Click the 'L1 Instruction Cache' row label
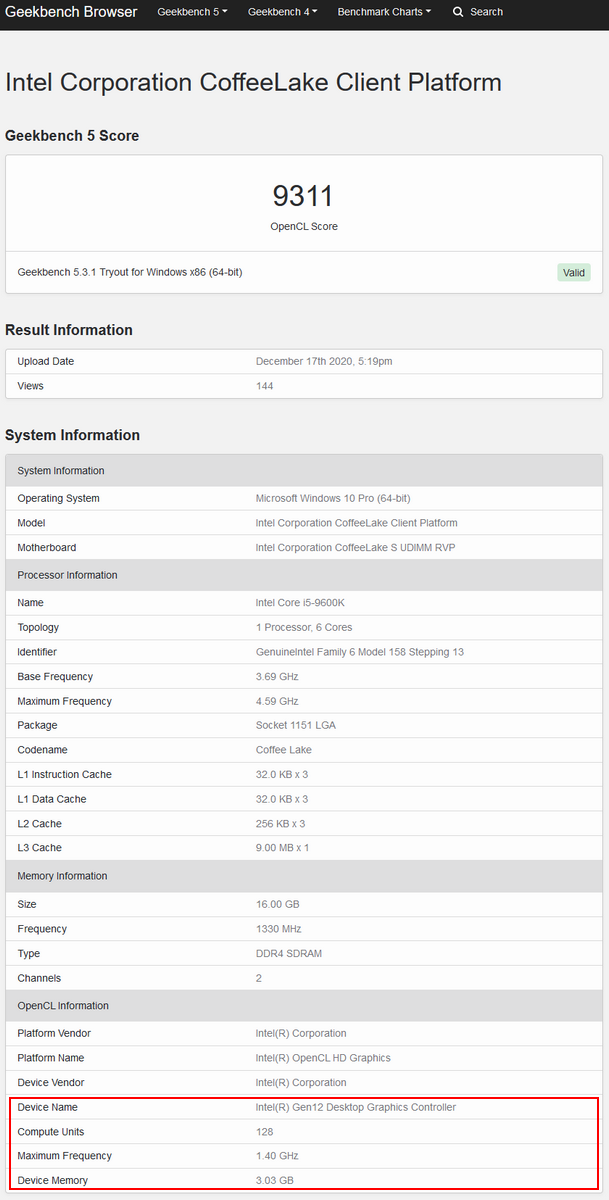 (x=65, y=774)
